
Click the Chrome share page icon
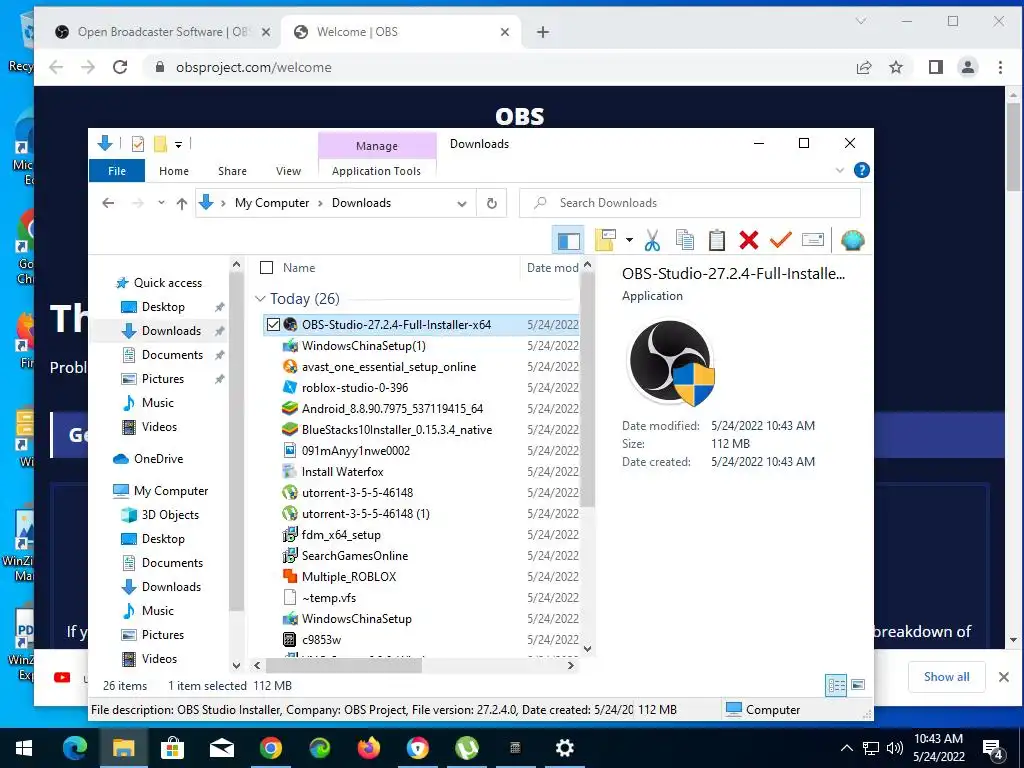pos(864,67)
